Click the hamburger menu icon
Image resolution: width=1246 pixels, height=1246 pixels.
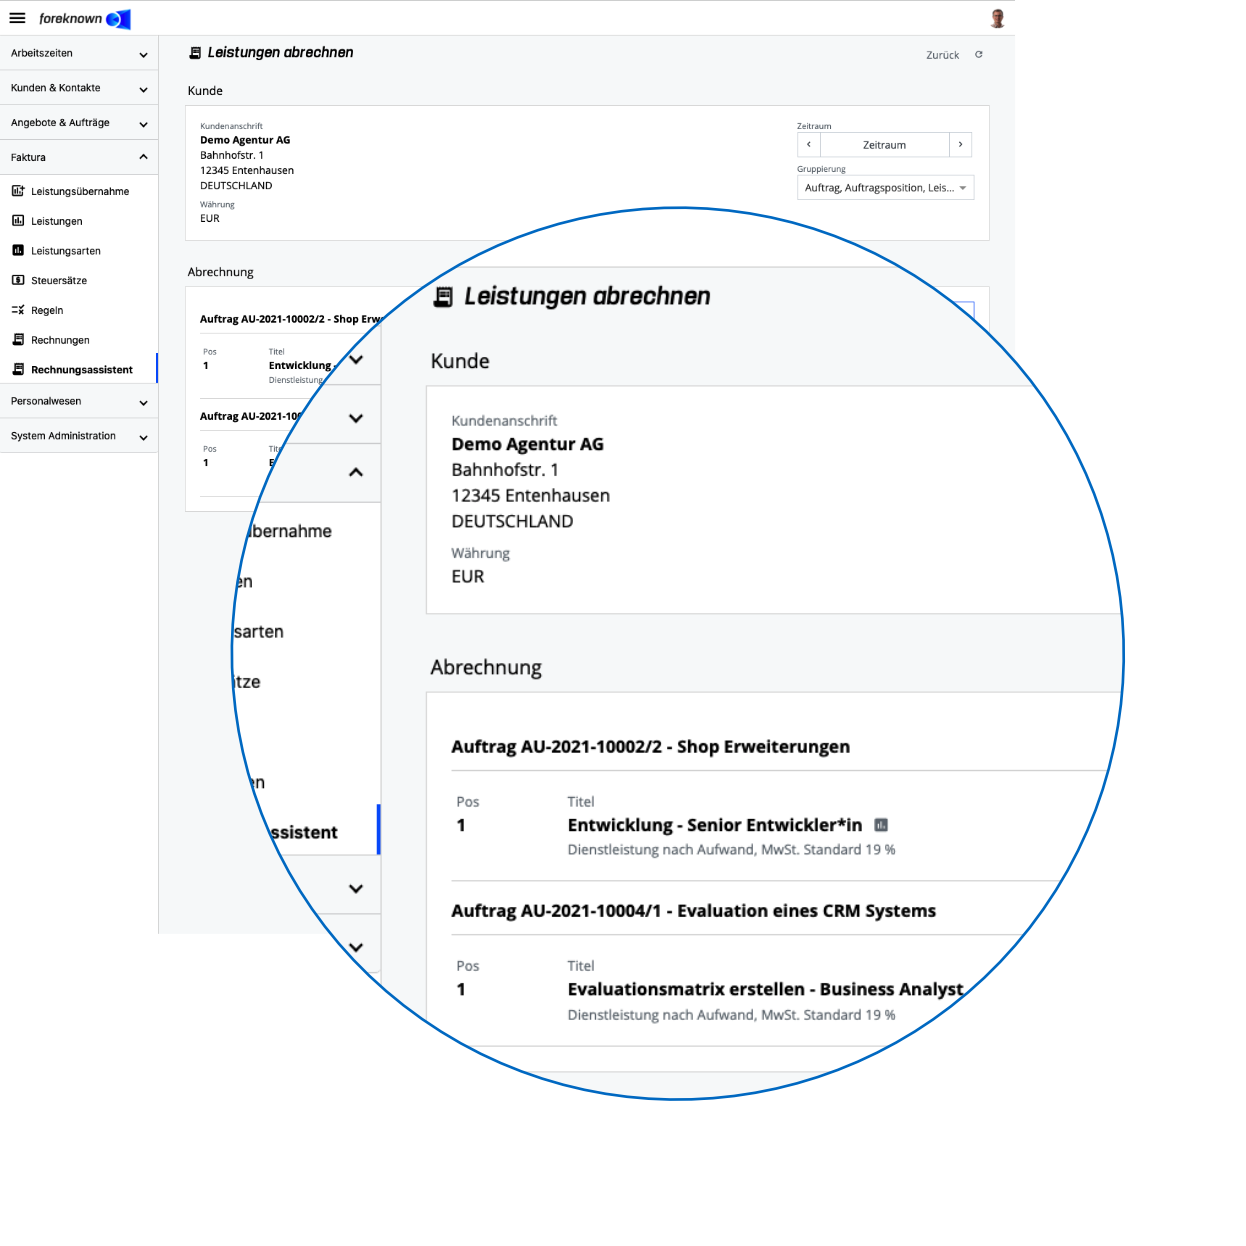pyautogui.click(x=17, y=17)
